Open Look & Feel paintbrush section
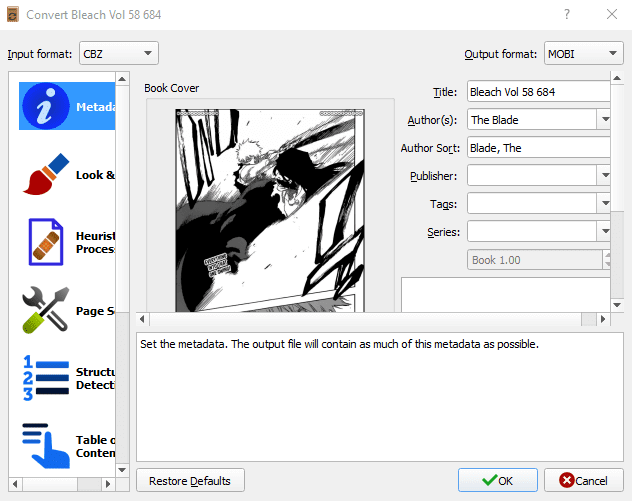 point(46,174)
